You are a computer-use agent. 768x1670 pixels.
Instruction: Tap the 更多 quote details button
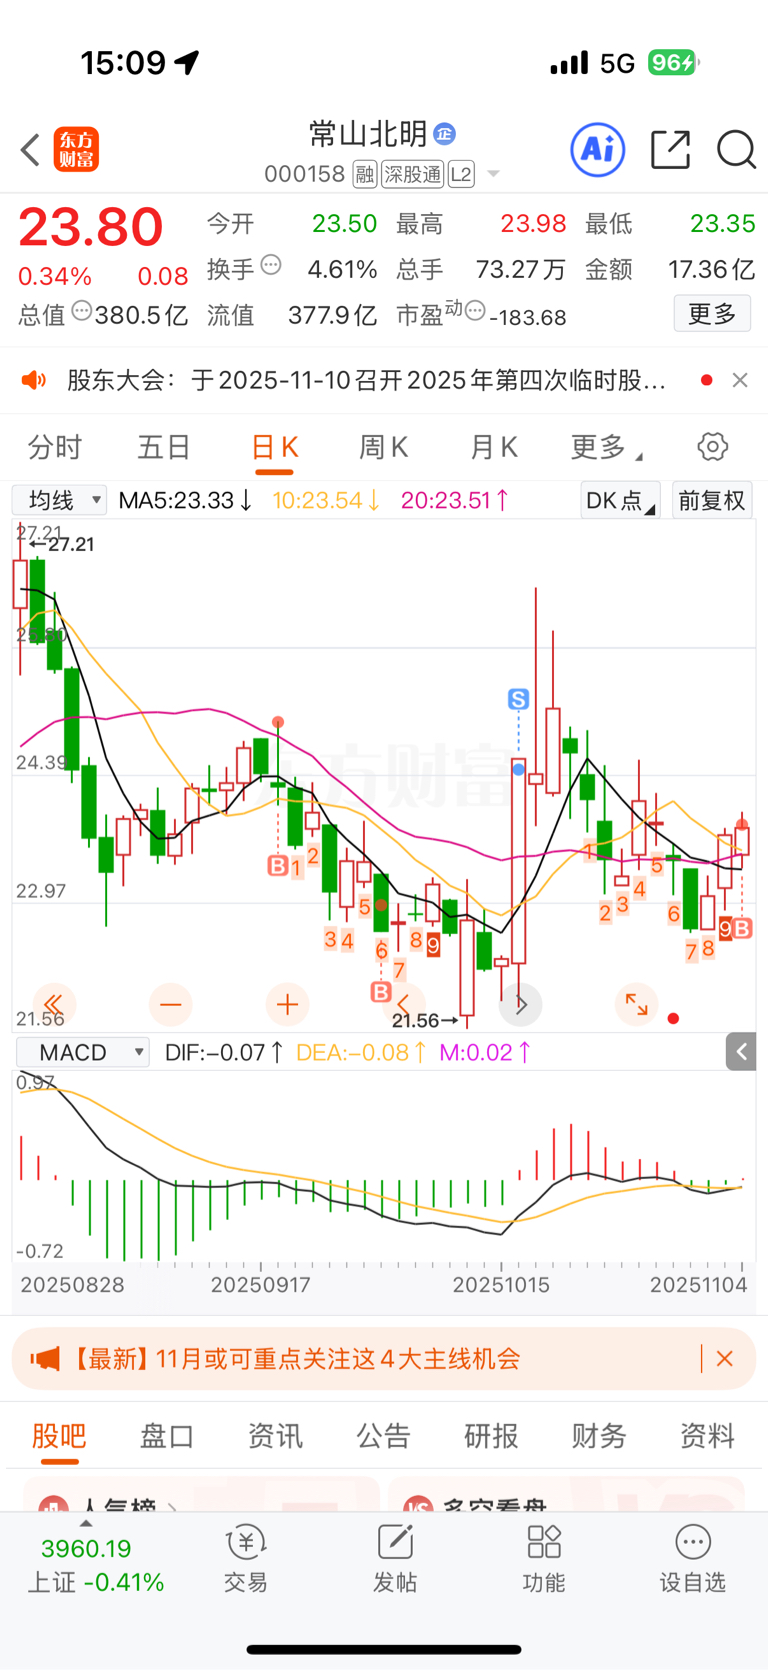(712, 314)
